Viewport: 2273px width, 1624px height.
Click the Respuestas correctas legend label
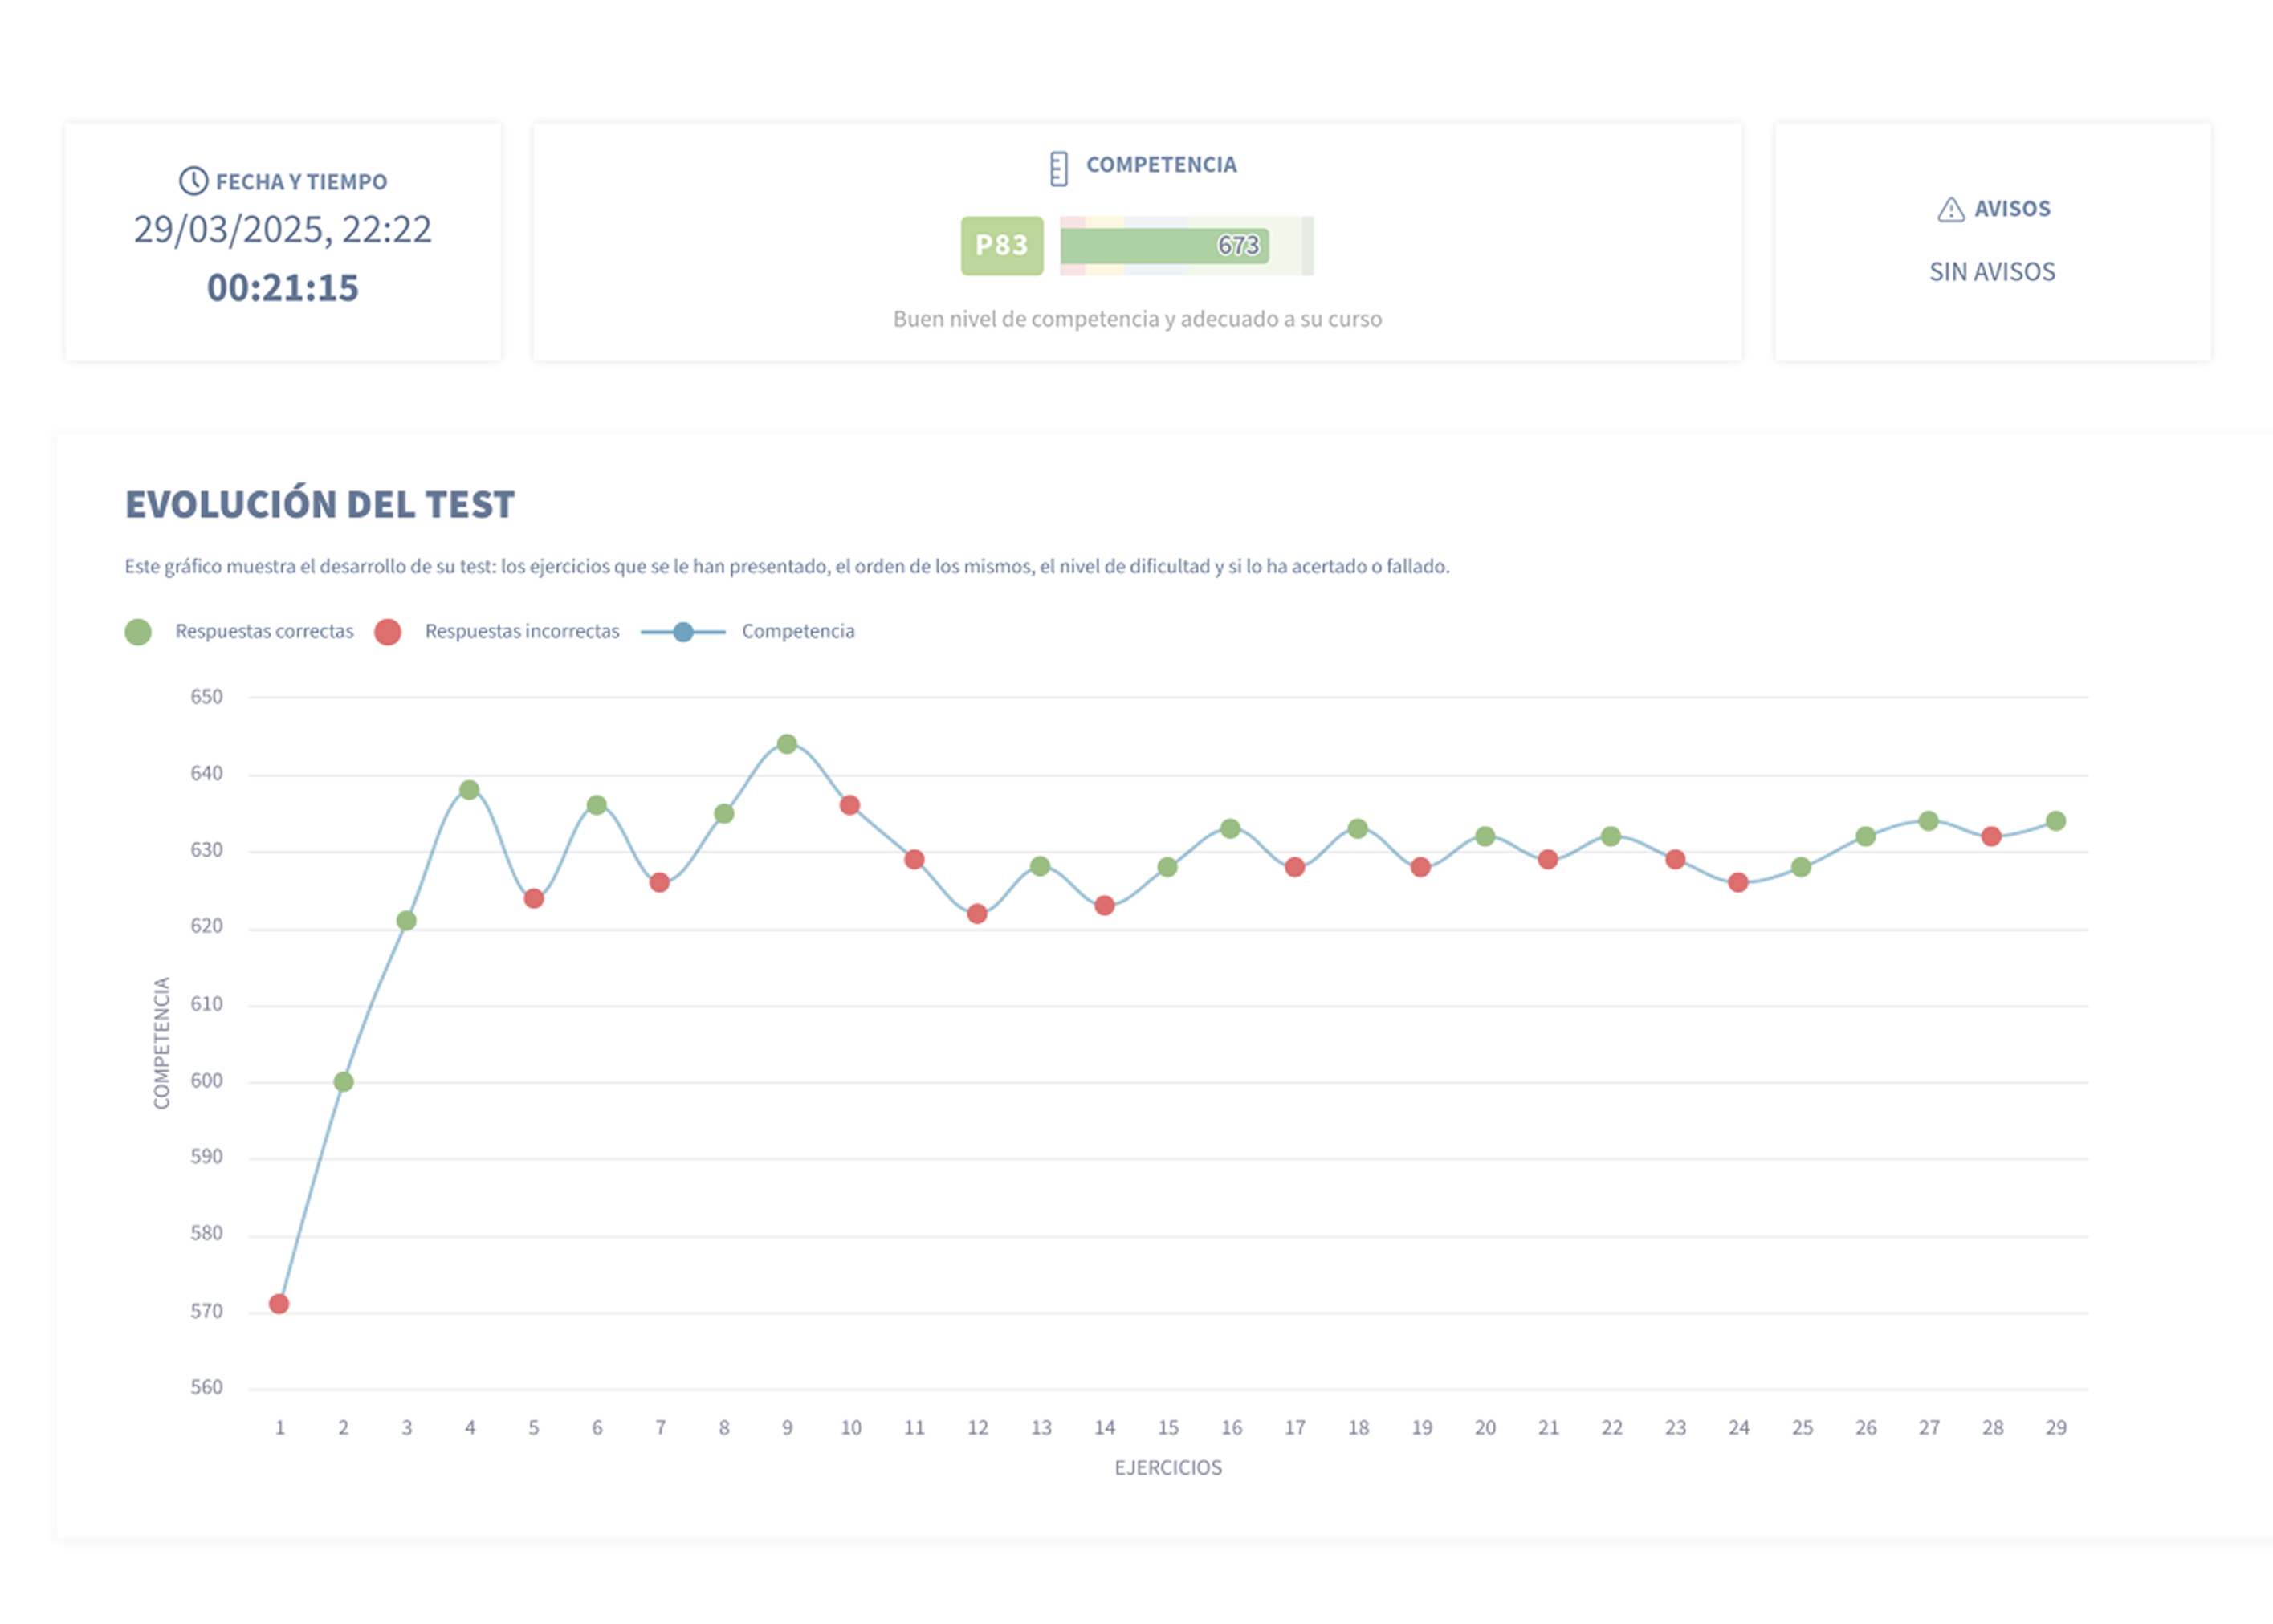click(264, 632)
